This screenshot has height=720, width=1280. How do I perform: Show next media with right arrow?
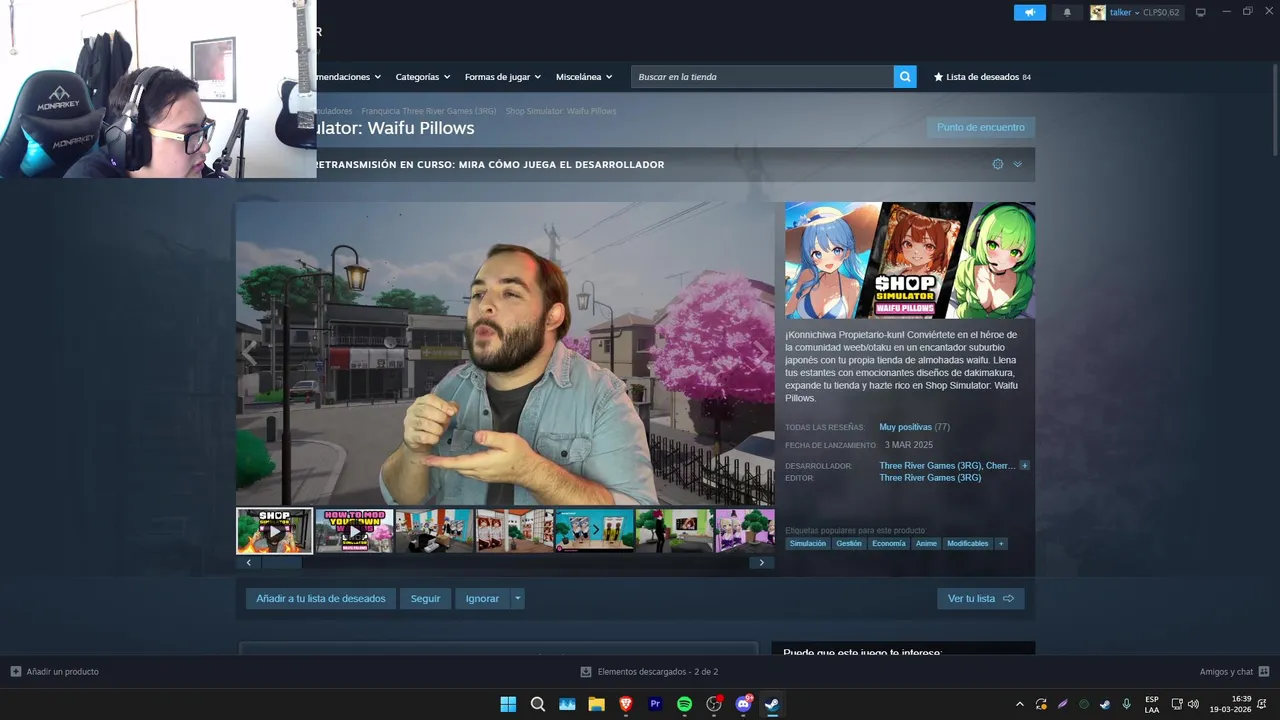760,352
